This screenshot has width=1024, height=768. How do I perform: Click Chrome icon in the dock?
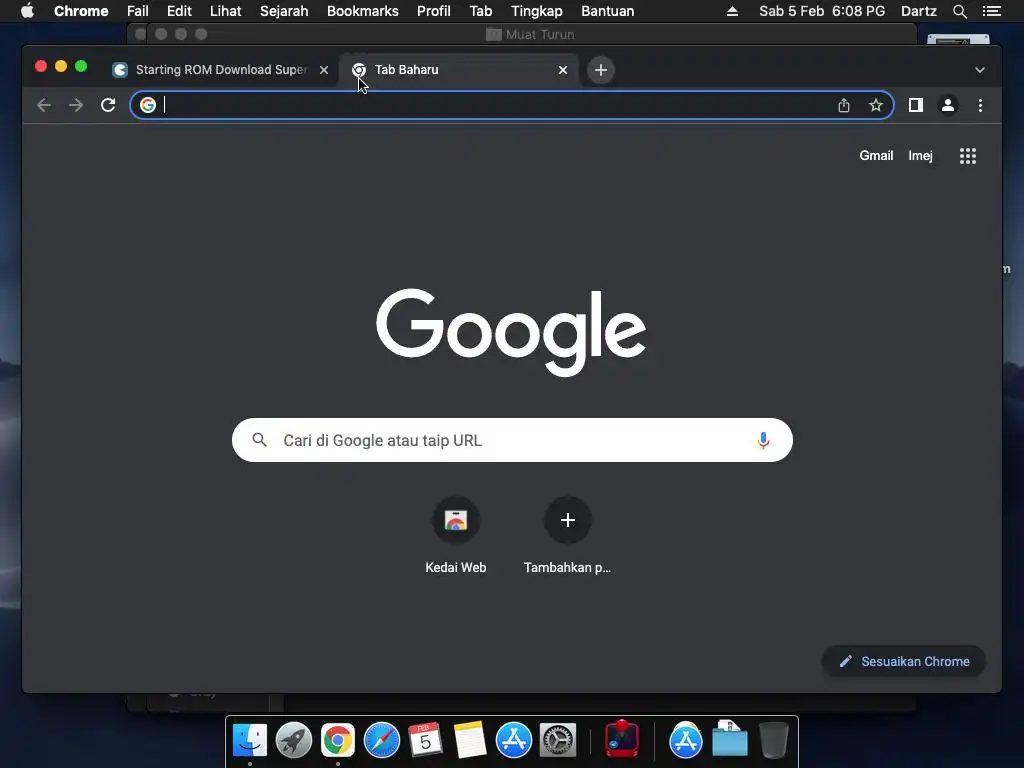pyautogui.click(x=338, y=741)
